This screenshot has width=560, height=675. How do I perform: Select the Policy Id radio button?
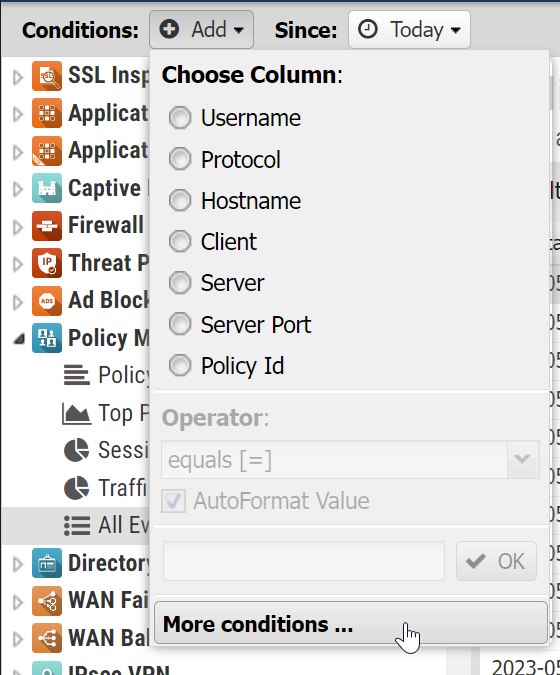click(x=179, y=365)
